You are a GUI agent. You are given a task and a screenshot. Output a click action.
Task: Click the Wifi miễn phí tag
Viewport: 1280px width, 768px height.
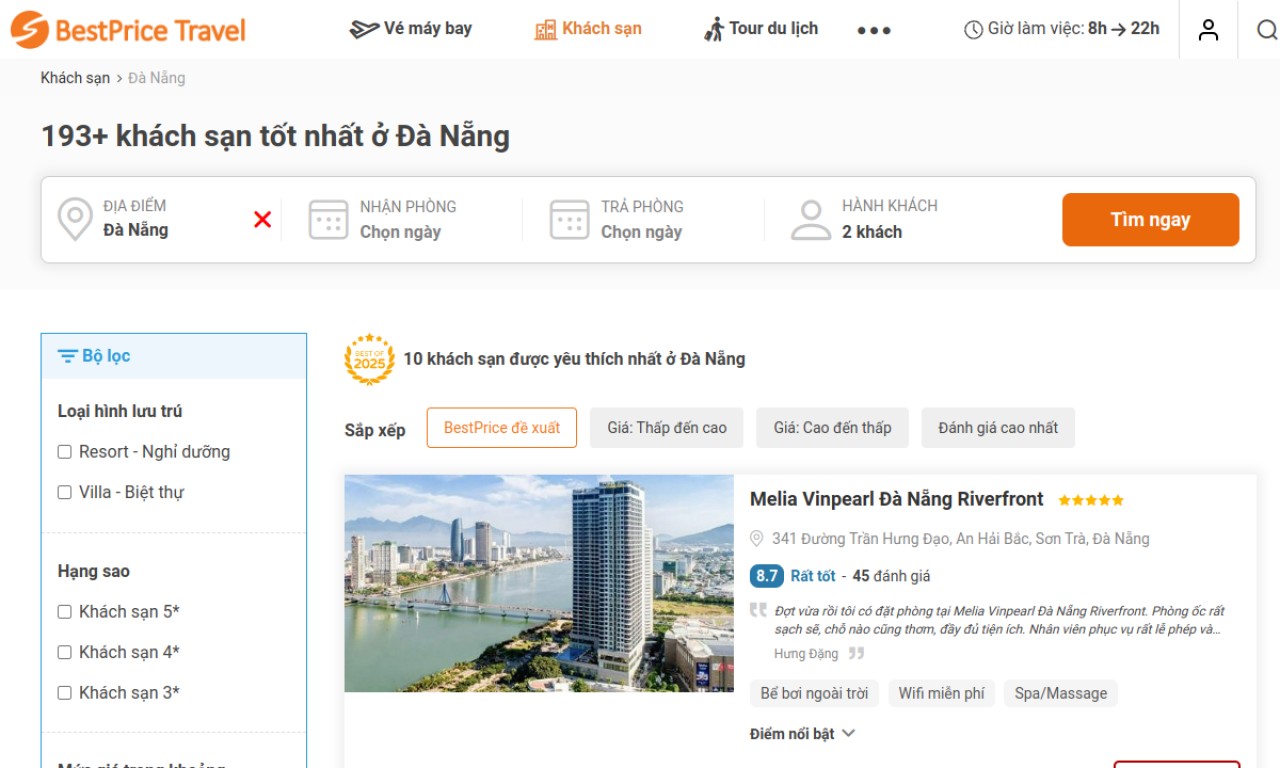coord(941,693)
